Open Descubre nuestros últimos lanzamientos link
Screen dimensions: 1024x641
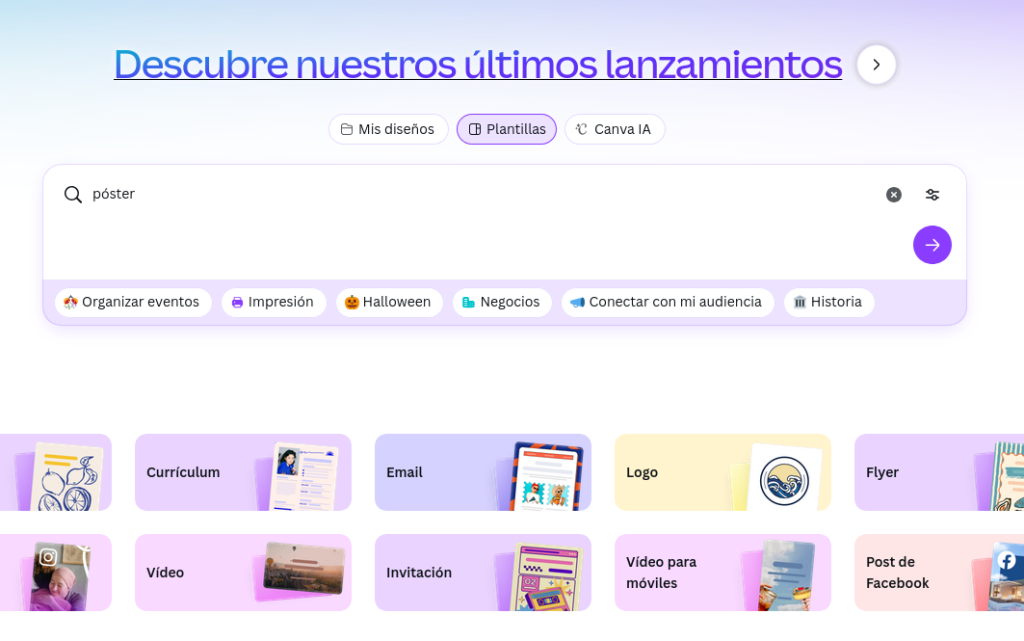pos(478,65)
